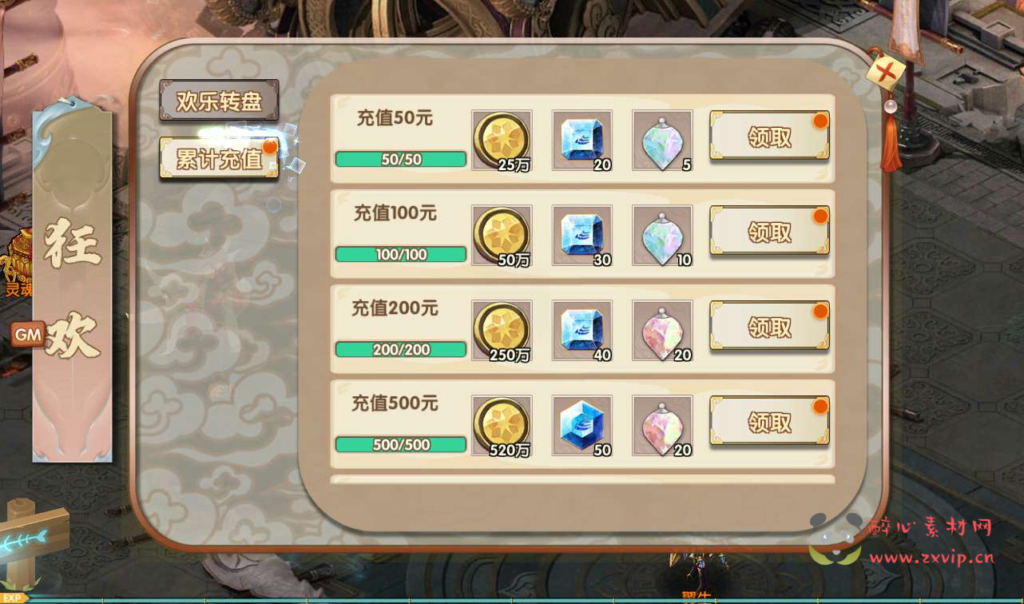
Task: Select the blue gem icon with quantity 40
Action: click(x=582, y=330)
